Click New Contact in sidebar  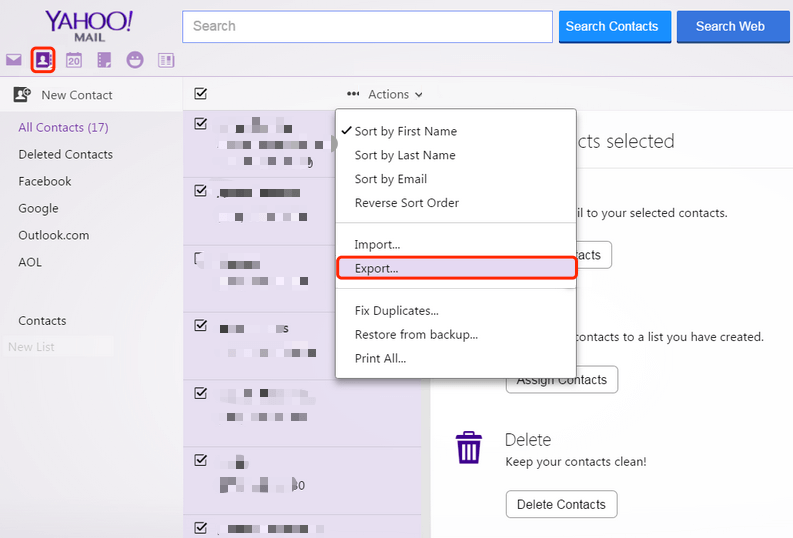(x=77, y=95)
